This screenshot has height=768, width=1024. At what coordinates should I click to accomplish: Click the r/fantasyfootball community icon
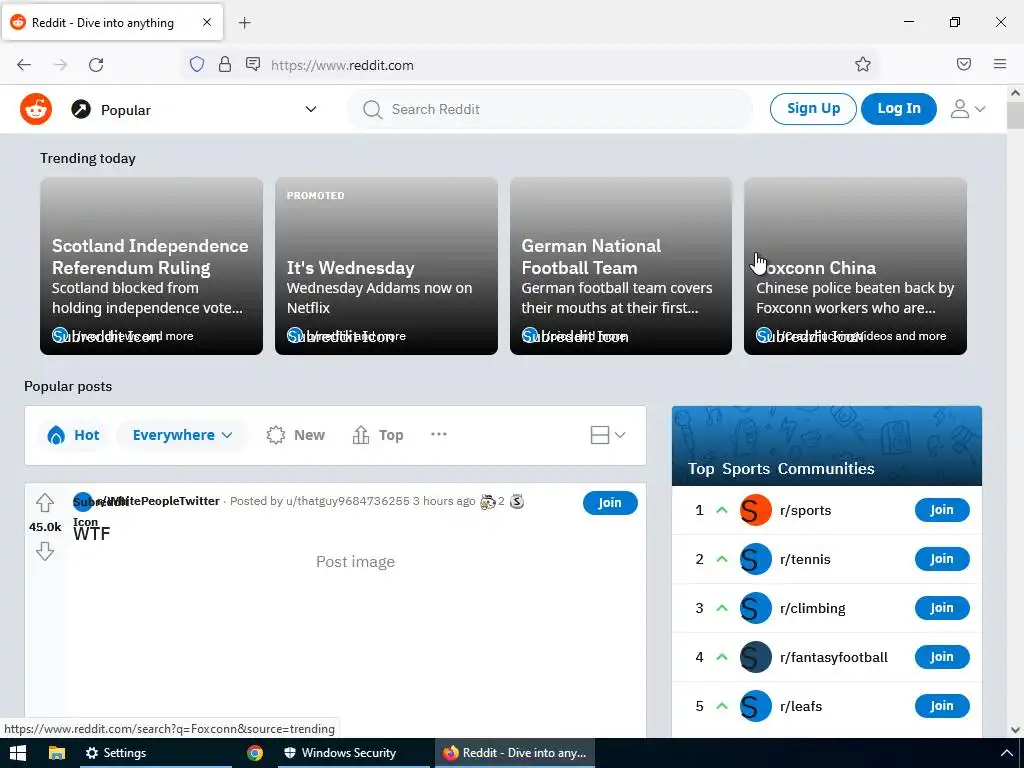coord(756,657)
